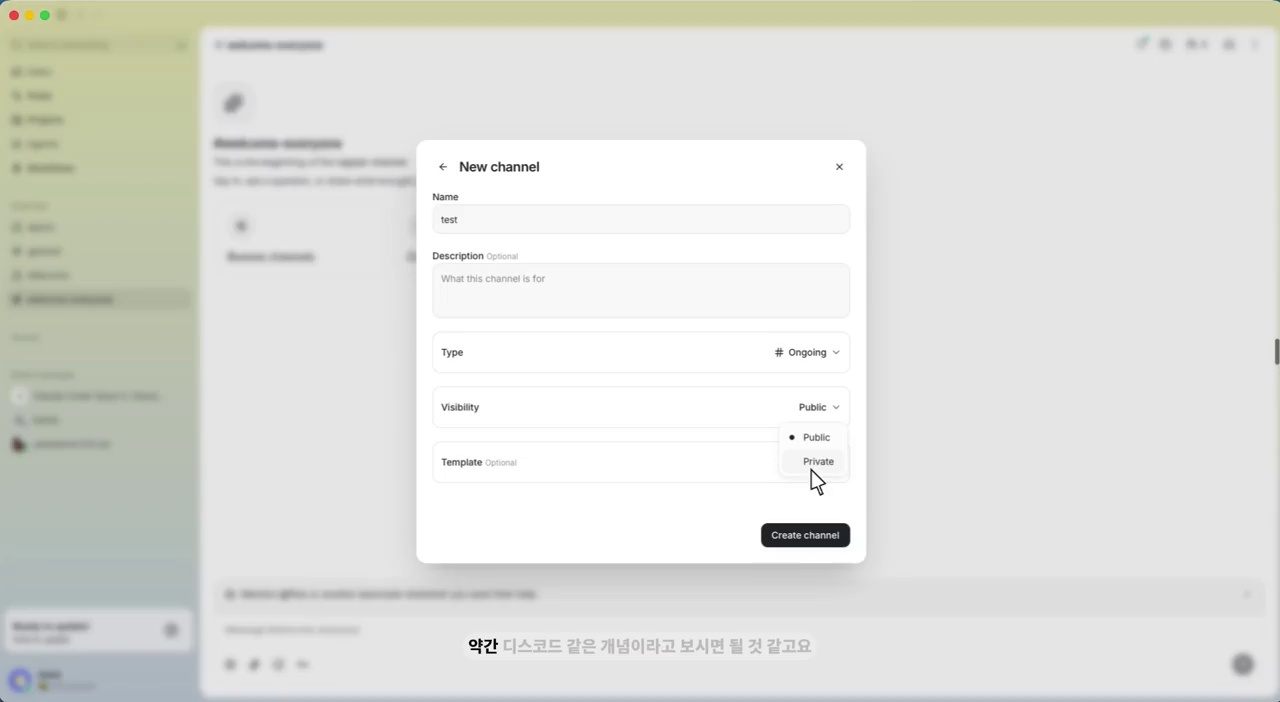Click the Create channel button
Viewport: 1280px width, 702px height.
click(x=805, y=535)
